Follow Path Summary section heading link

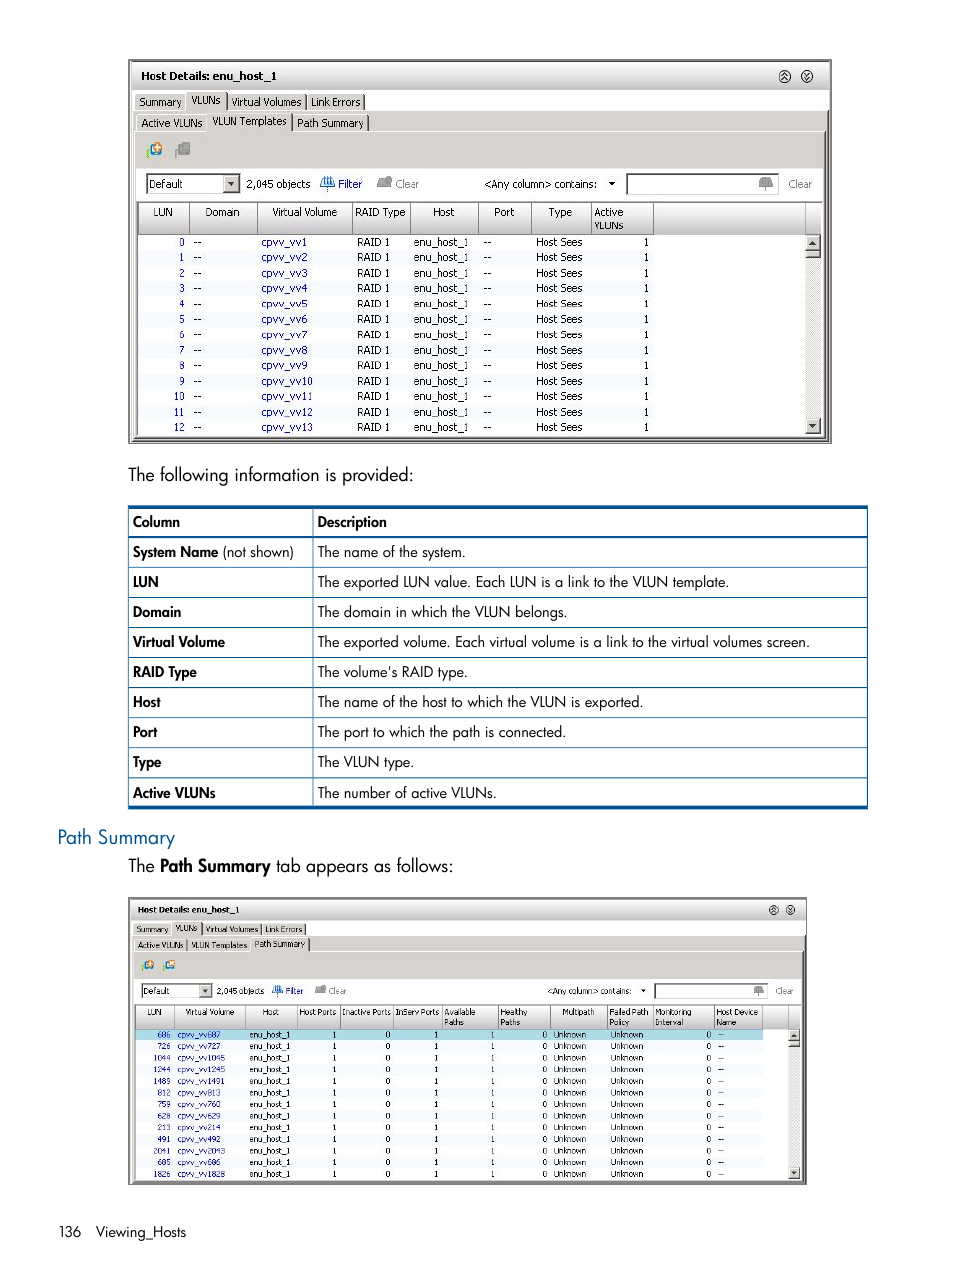116,838
